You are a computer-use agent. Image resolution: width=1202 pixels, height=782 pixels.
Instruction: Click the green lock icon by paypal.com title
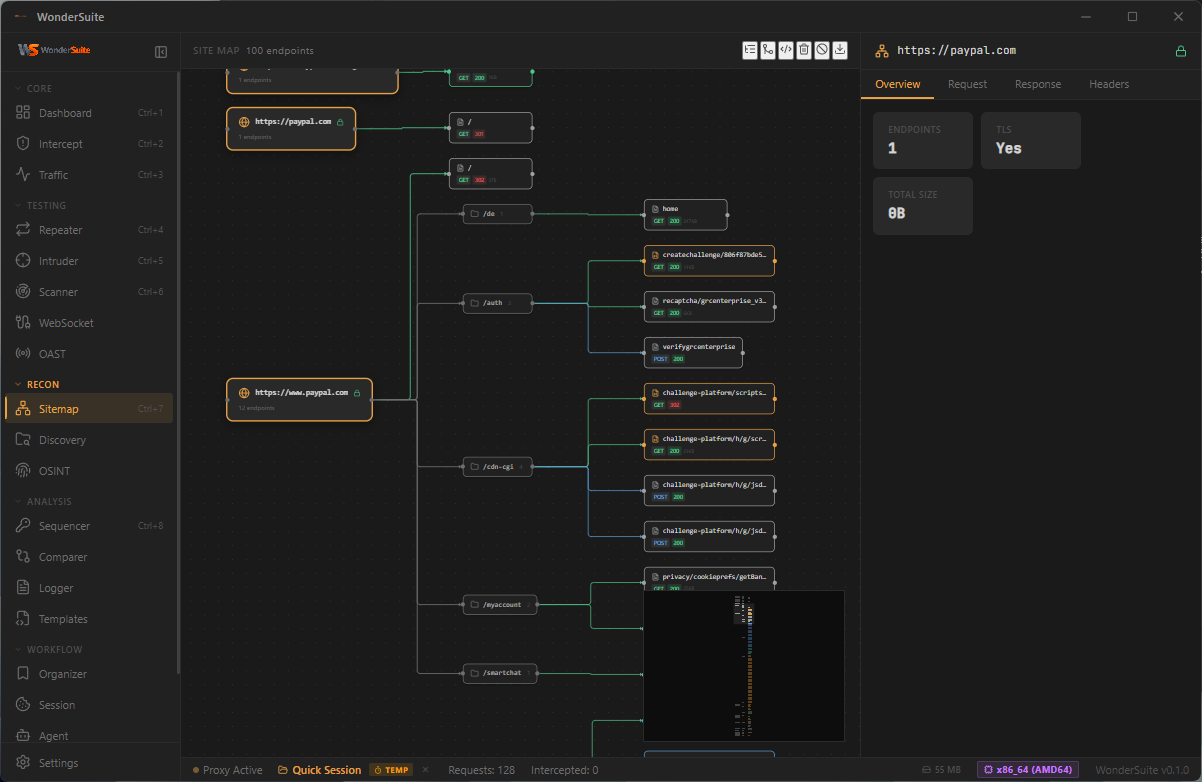point(1180,51)
